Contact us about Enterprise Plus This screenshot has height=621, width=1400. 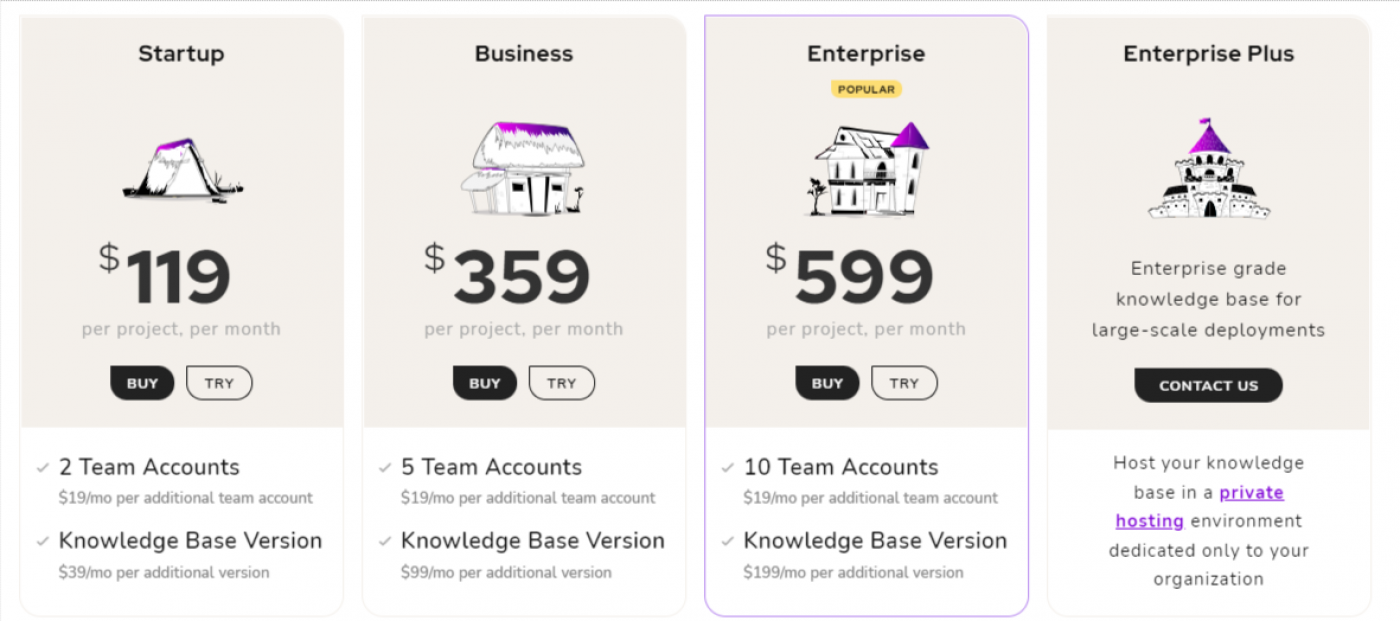[1208, 385]
